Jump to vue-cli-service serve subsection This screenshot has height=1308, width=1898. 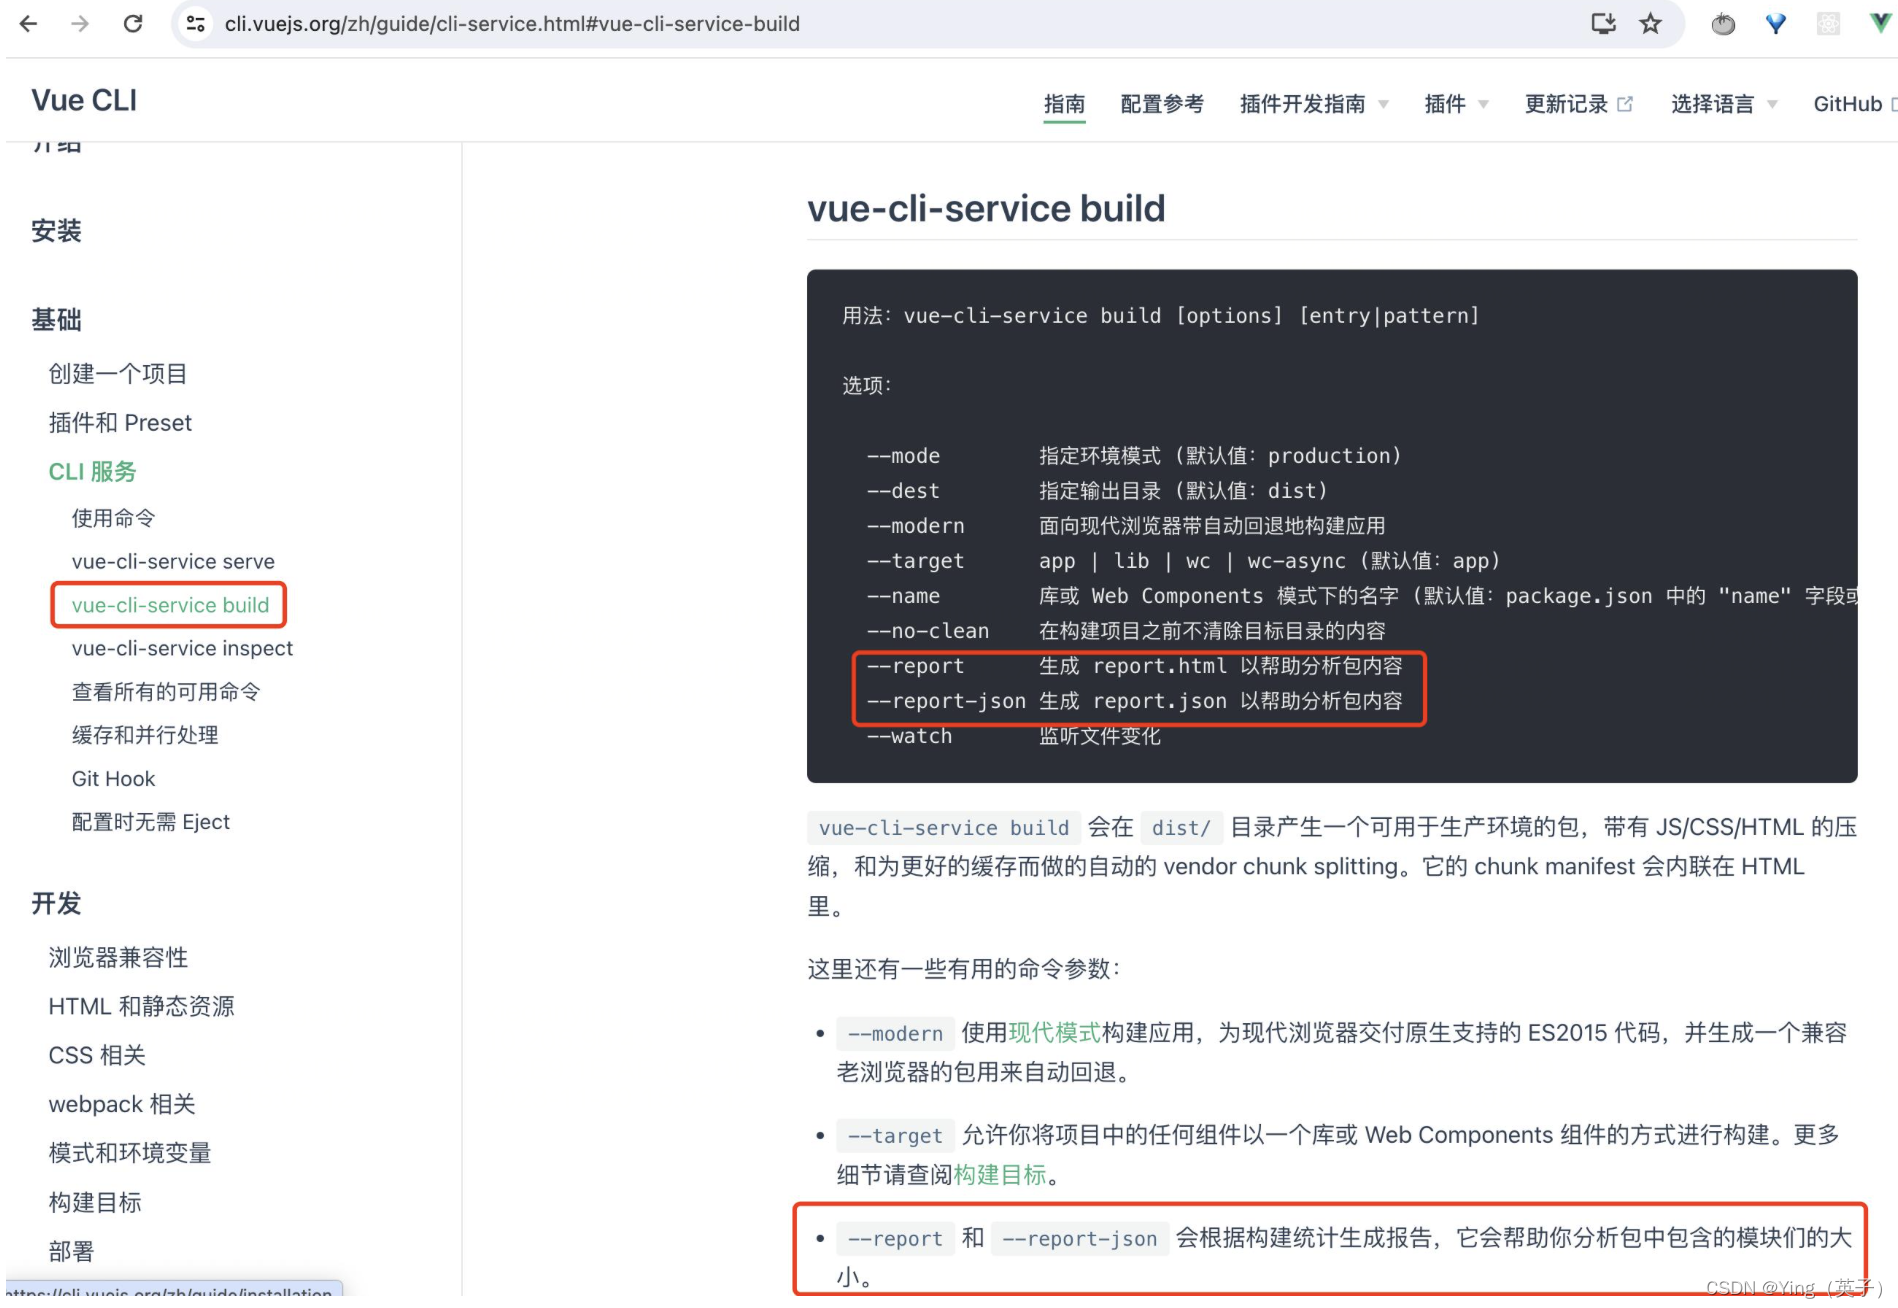coord(173,561)
